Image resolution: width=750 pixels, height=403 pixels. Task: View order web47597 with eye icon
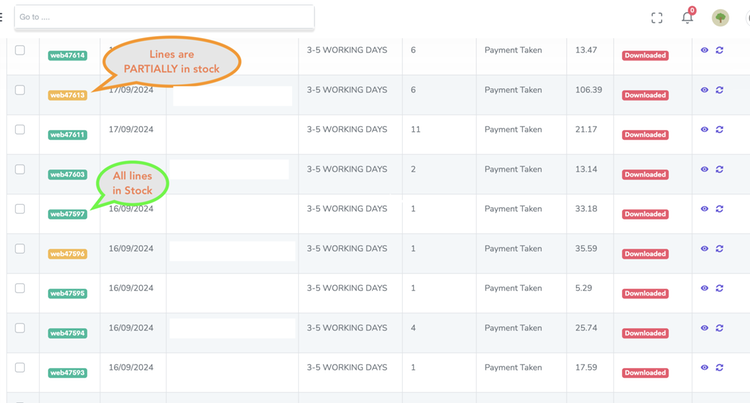click(705, 209)
